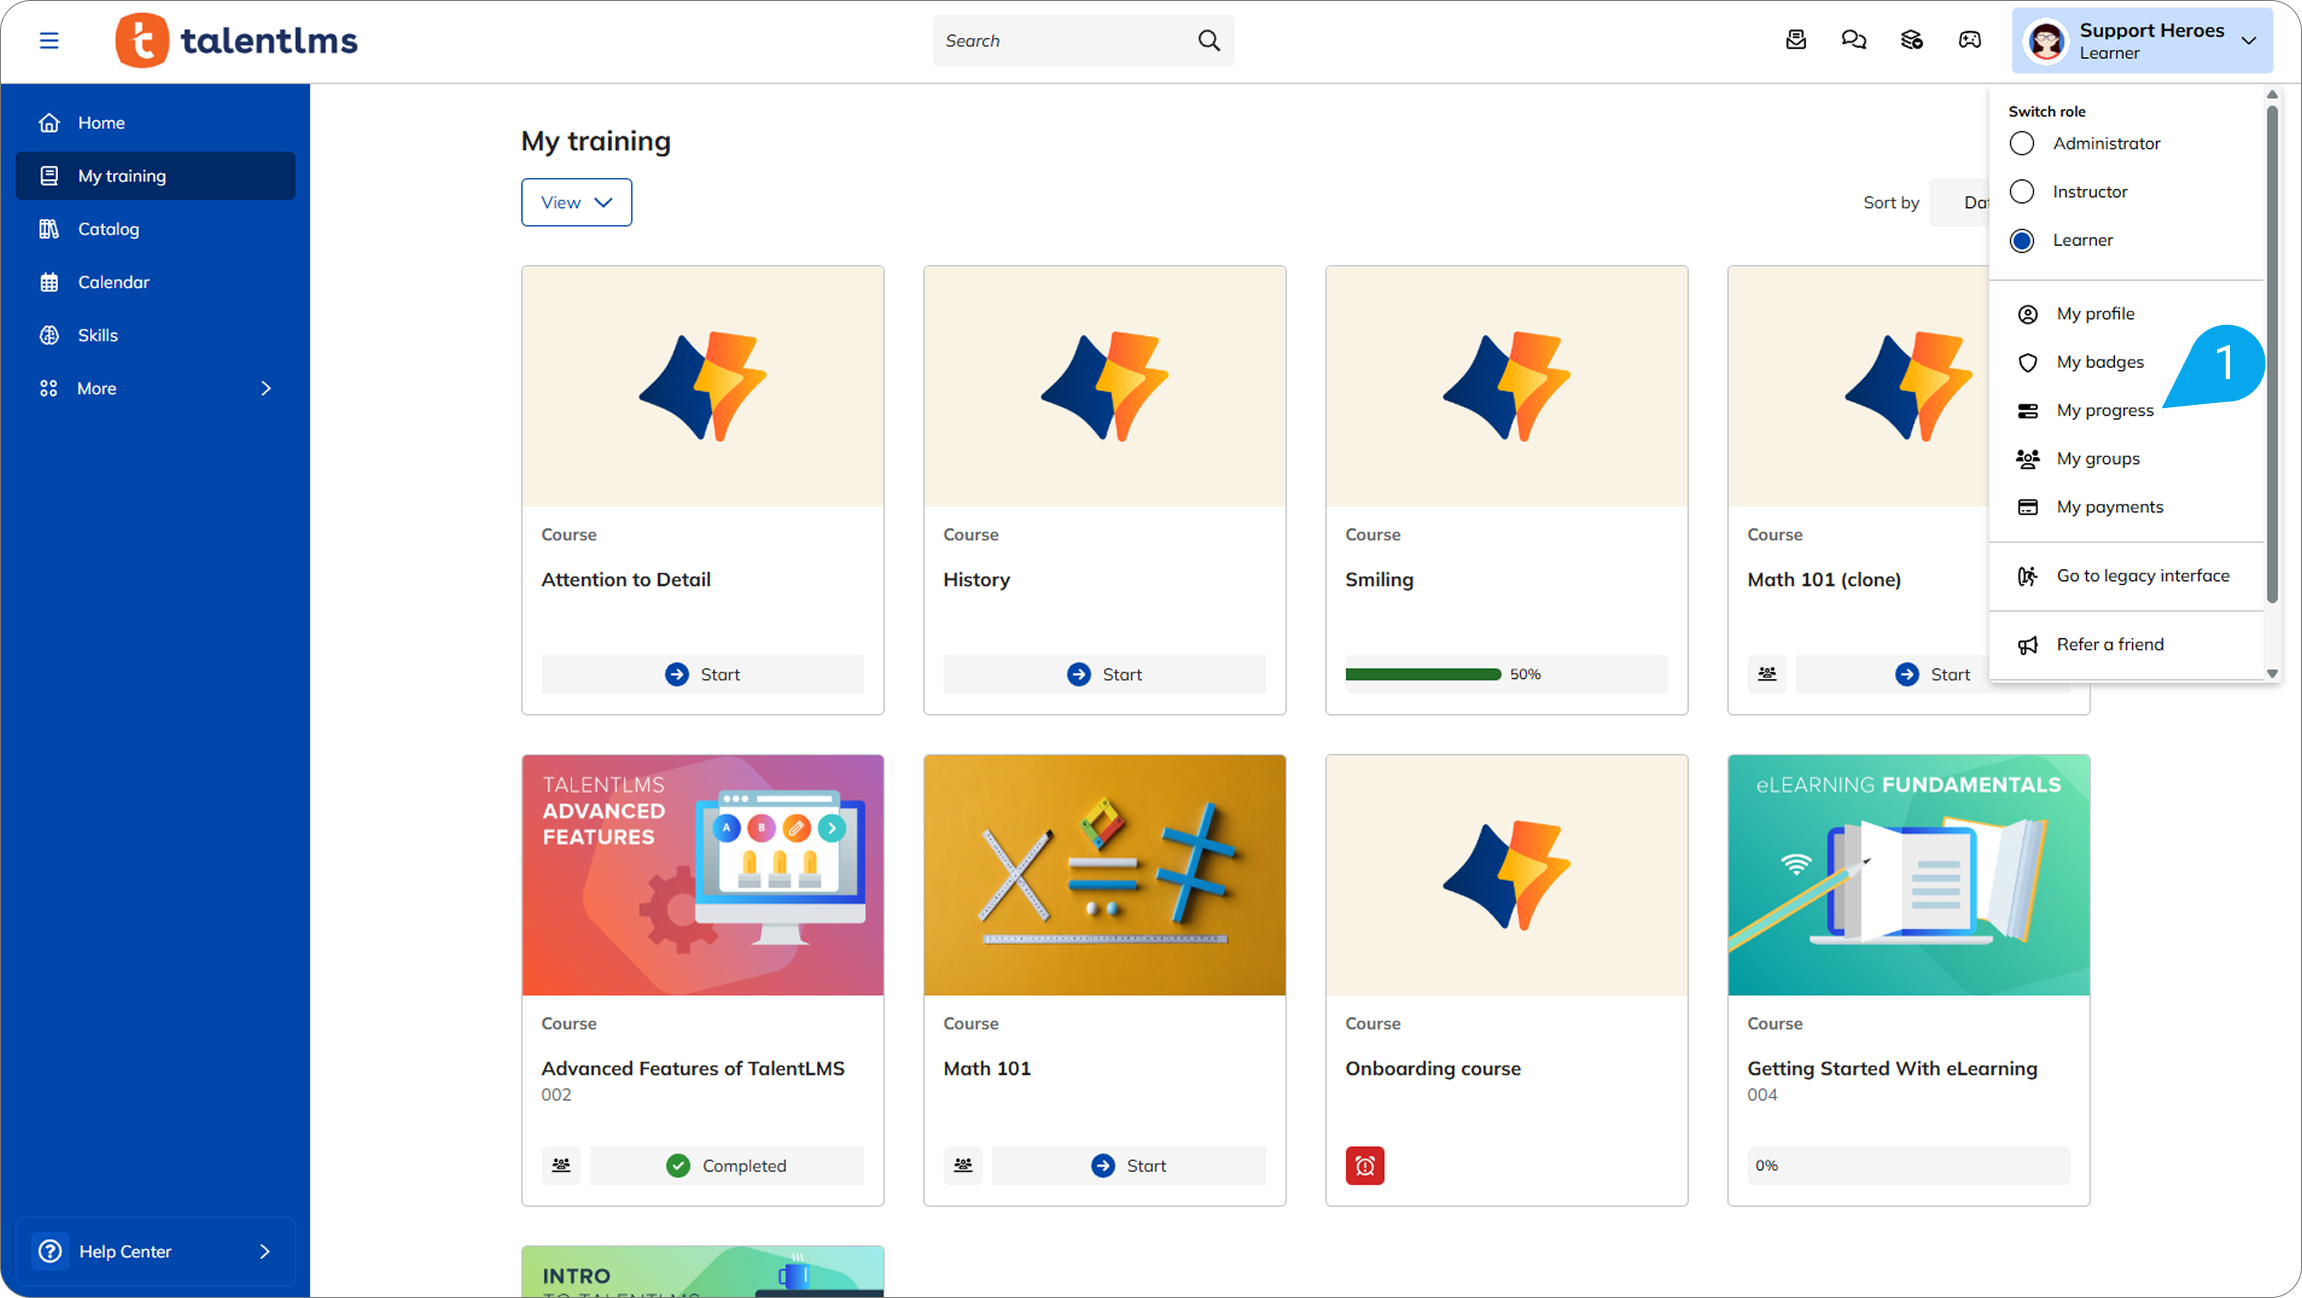Image resolution: width=2302 pixels, height=1298 pixels.
Task: Open the View dropdown
Action: (576, 202)
